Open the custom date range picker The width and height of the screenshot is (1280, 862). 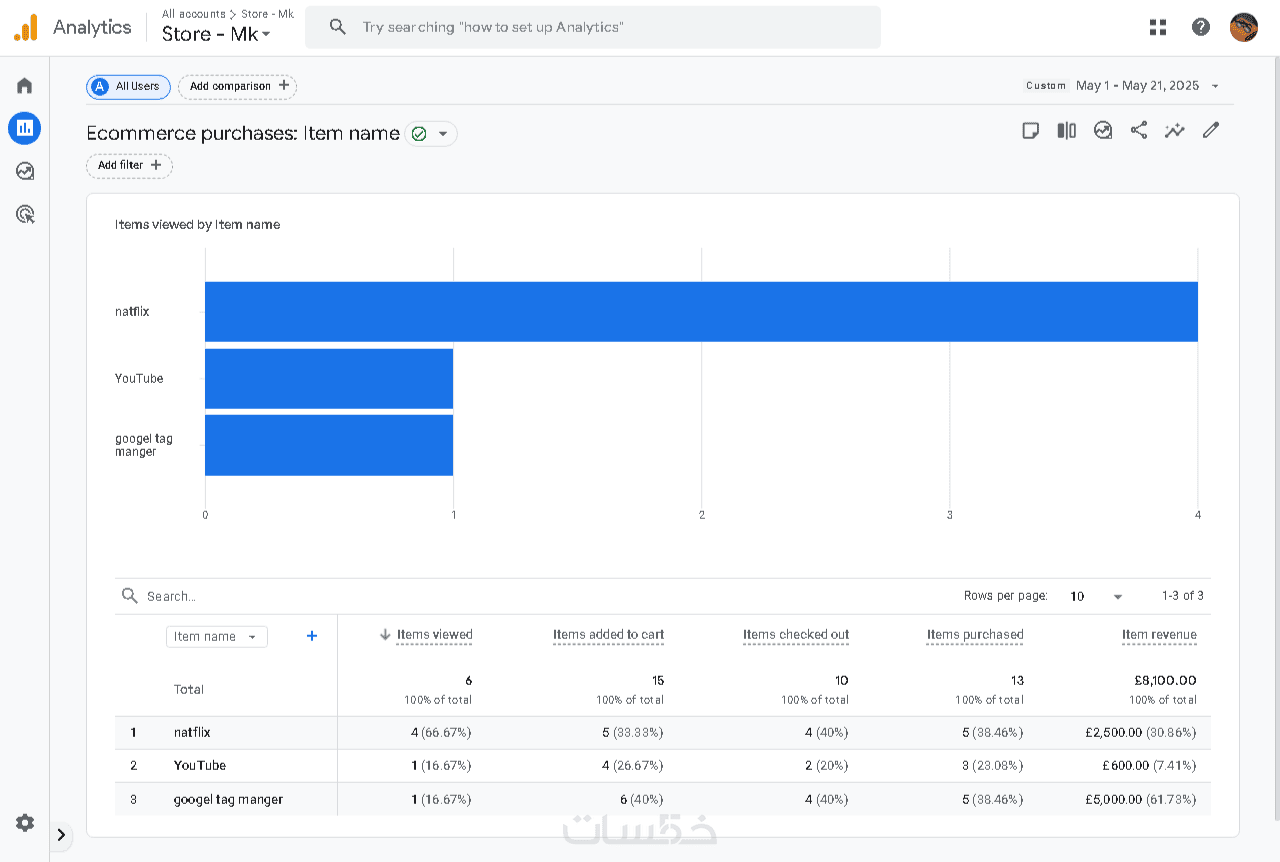(1123, 86)
